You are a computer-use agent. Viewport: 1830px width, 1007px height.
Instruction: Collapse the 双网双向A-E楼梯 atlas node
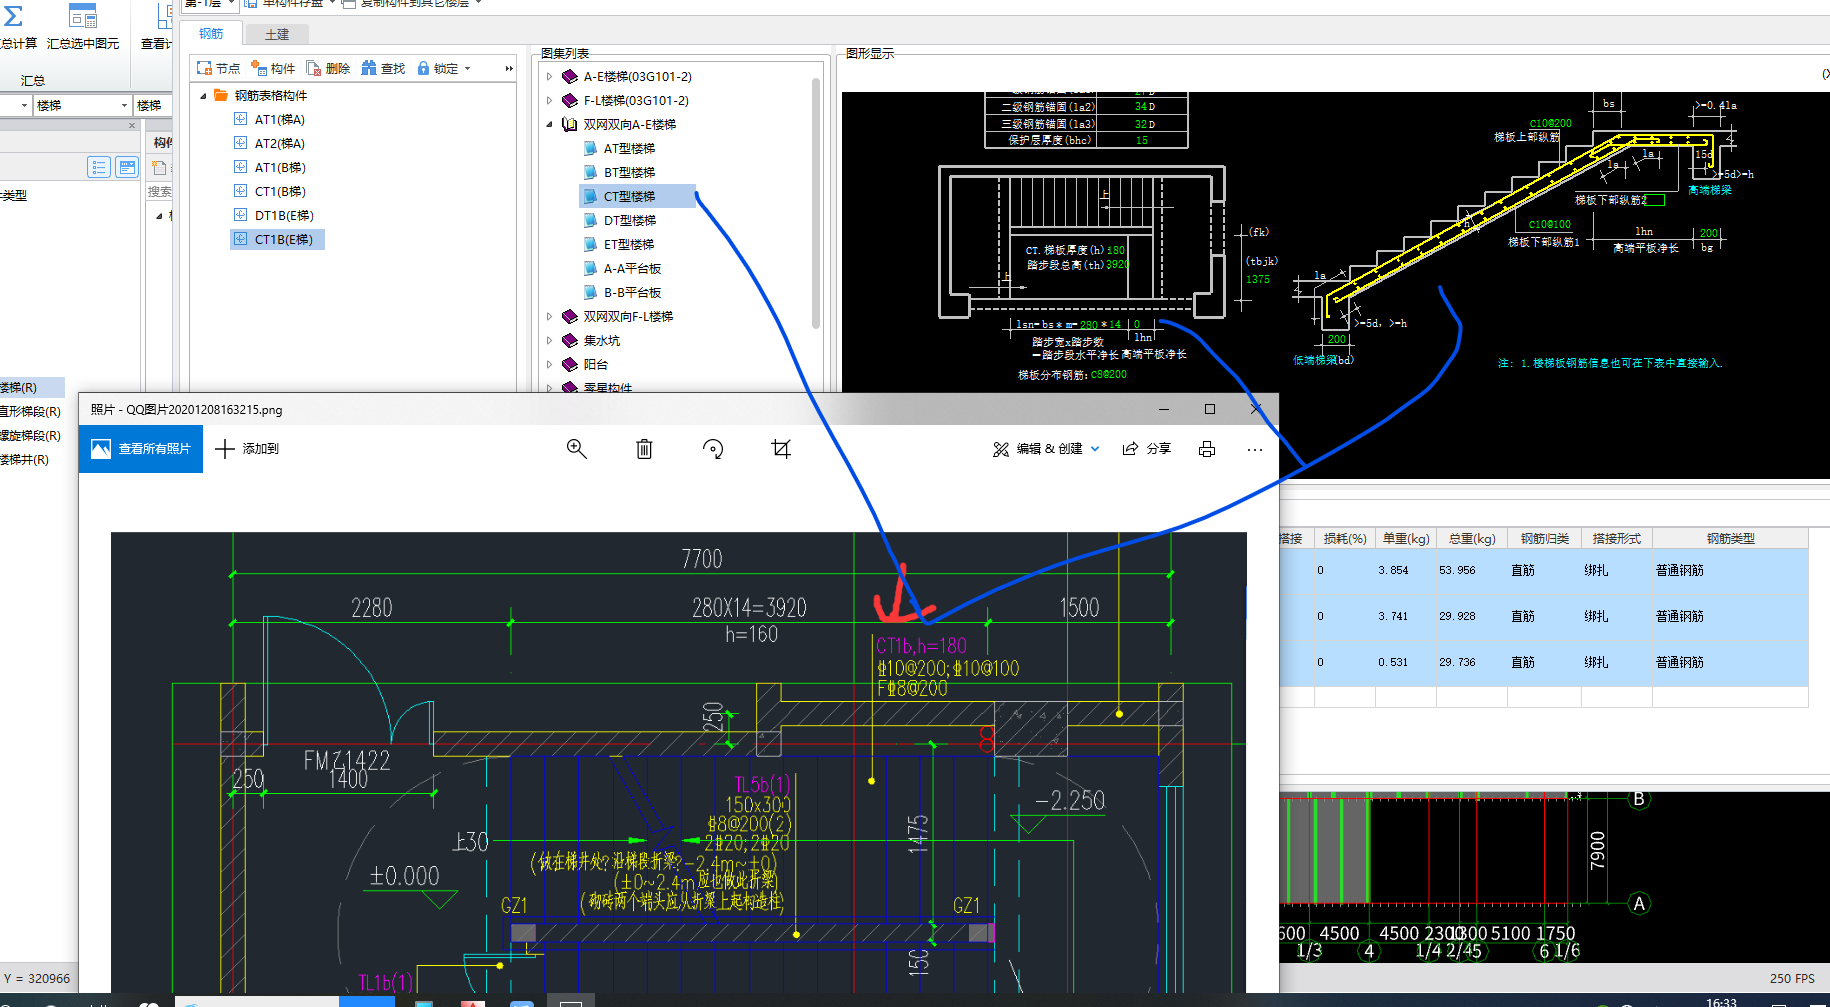pyautogui.click(x=549, y=124)
